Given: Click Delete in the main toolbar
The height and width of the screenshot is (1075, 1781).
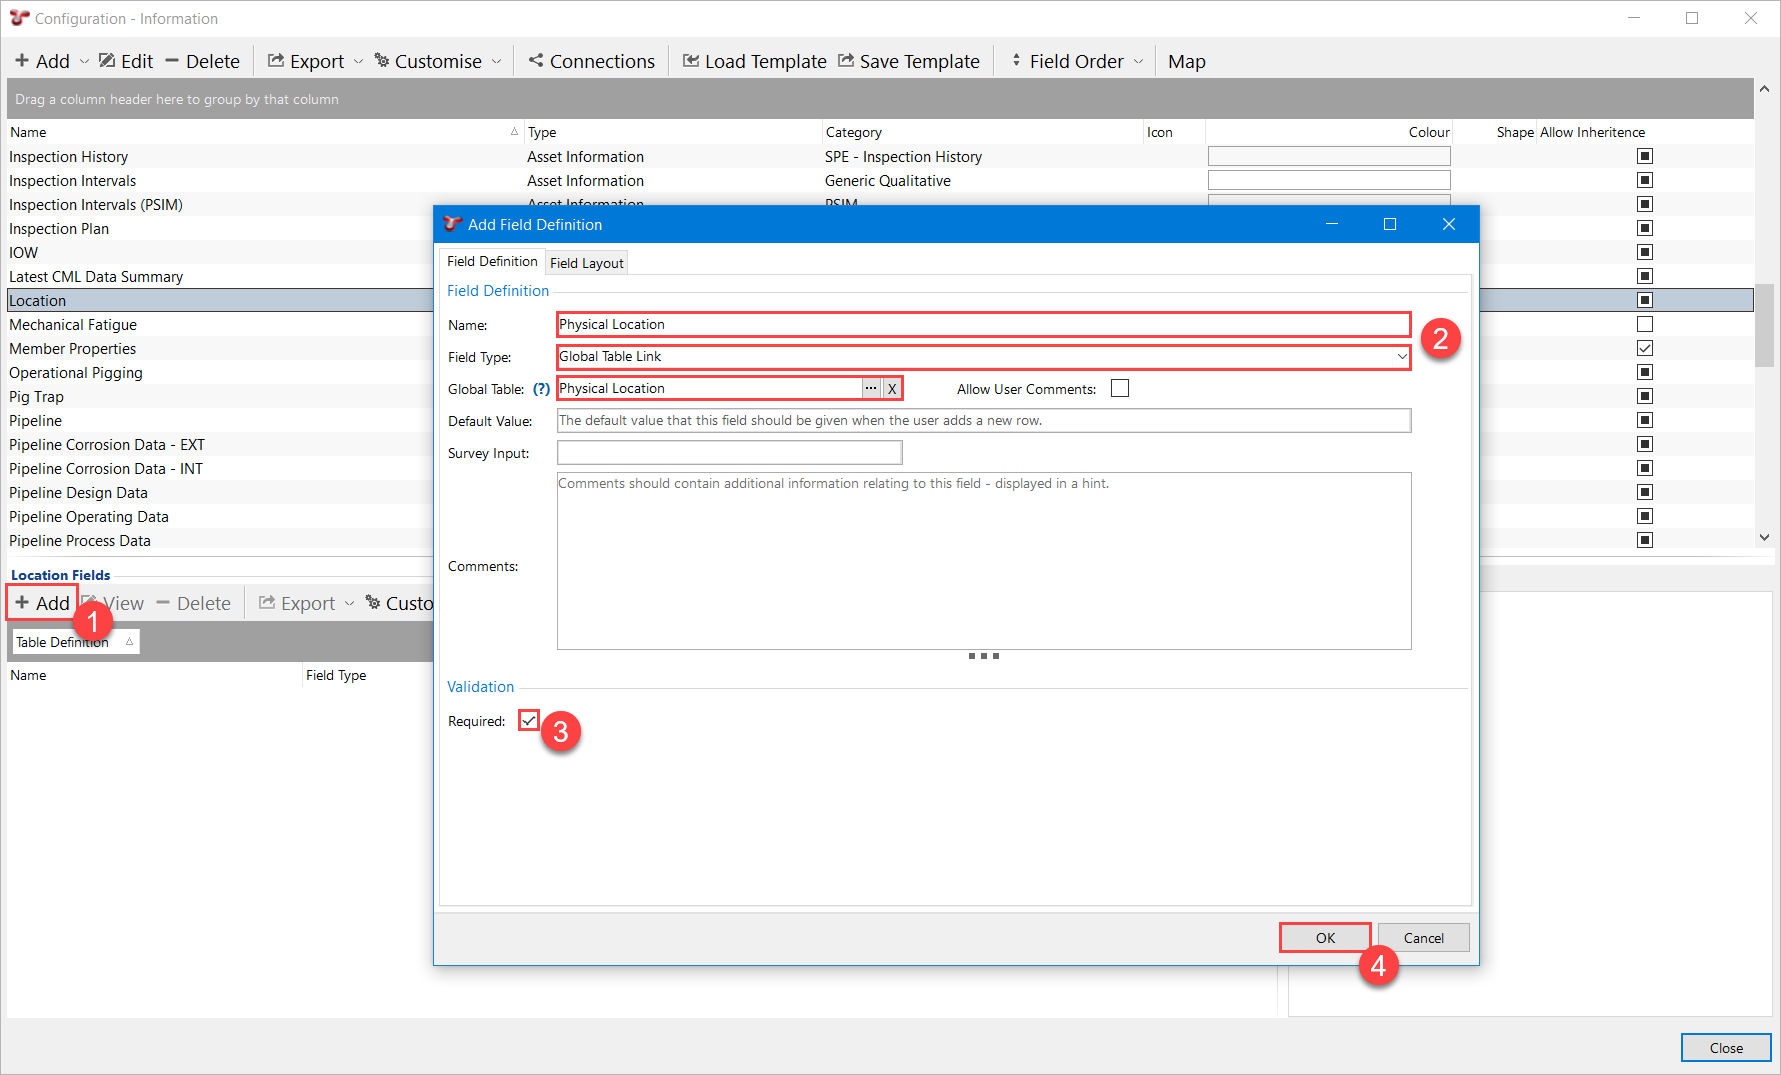Looking at the screenshot, I should click(x=202, y=61).
